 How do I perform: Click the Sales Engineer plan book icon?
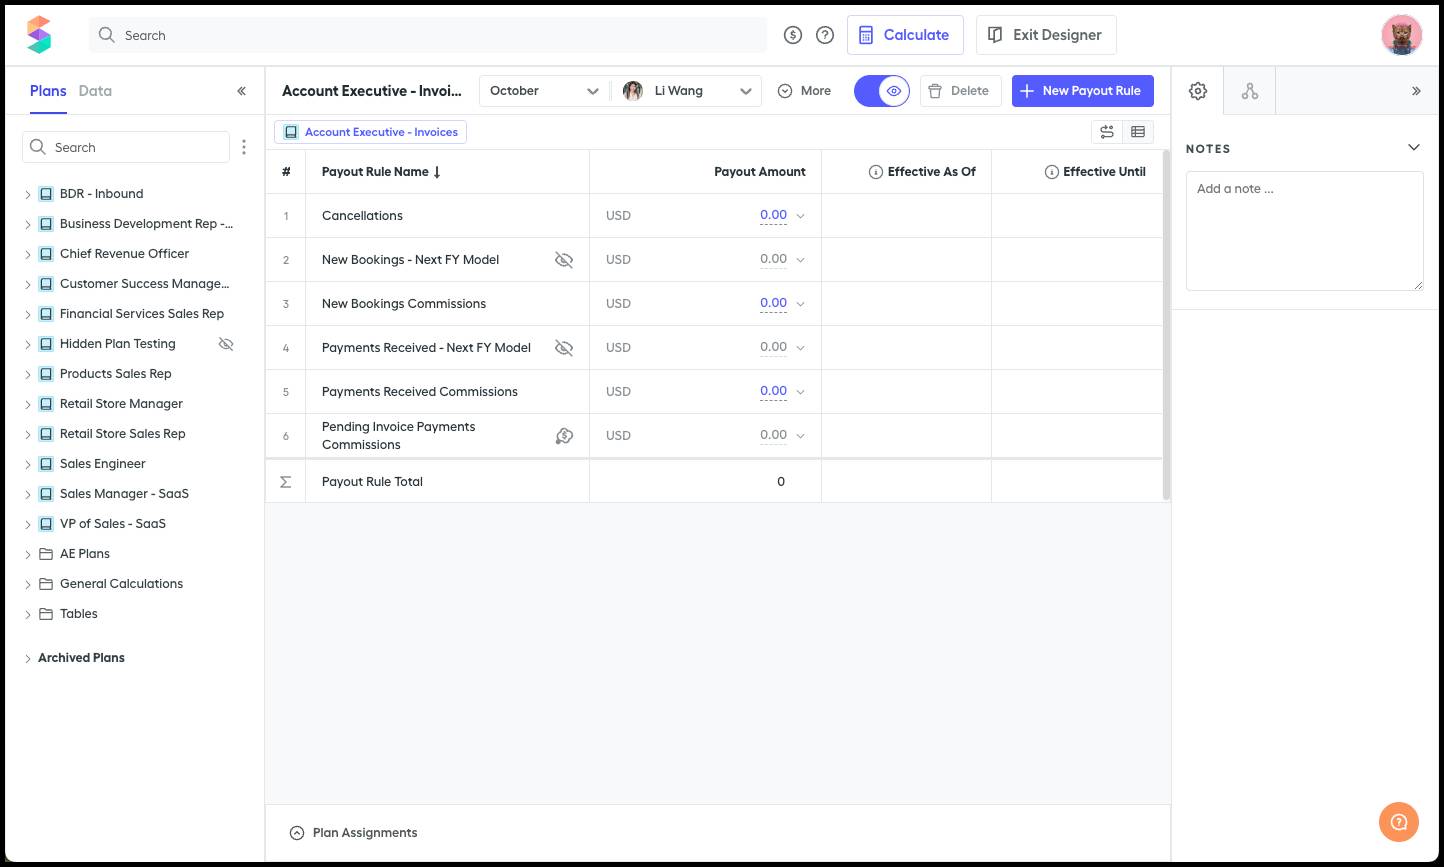point(46,464)
